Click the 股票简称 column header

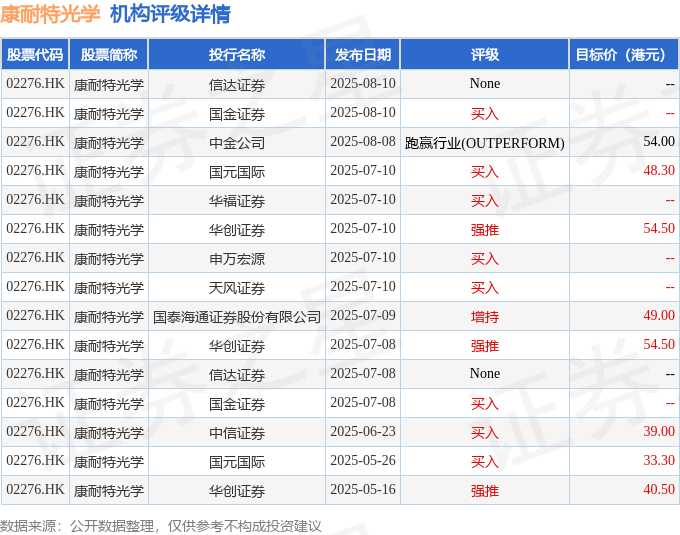click(109, 55)
